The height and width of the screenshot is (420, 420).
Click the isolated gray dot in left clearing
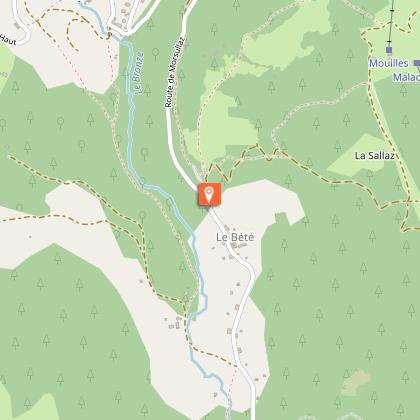pyautogui.click(x=30, y=237)
